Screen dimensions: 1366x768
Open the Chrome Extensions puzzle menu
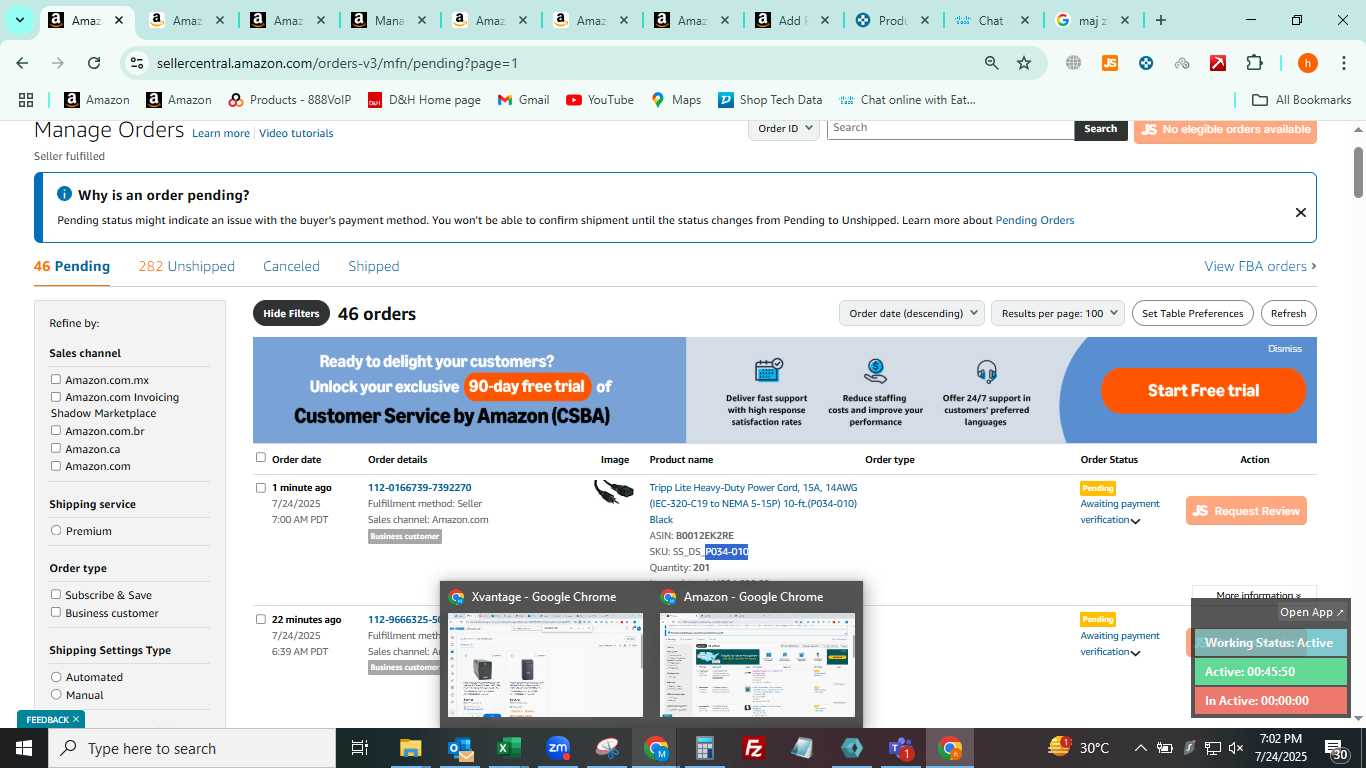tap(1254, 63)
